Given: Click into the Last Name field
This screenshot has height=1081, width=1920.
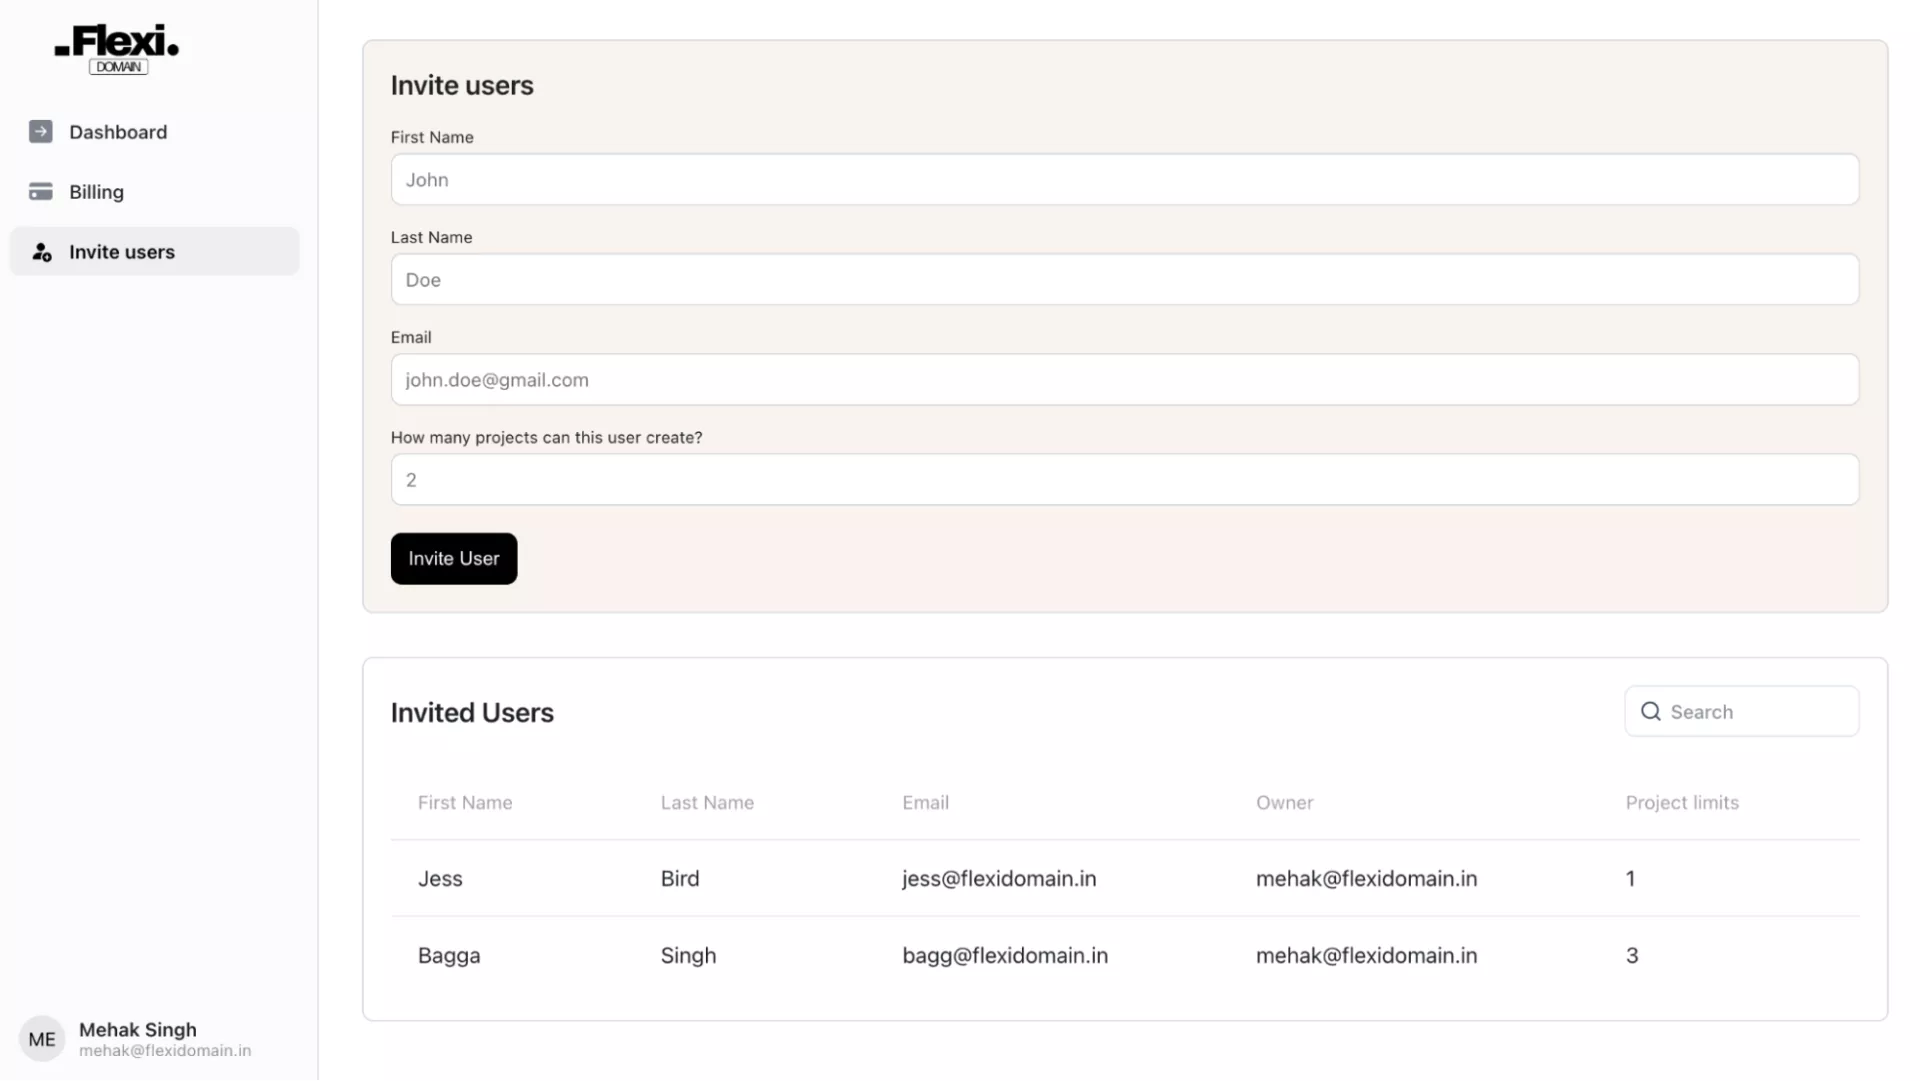Looking at the screenshot, I should pos(1124,280).
